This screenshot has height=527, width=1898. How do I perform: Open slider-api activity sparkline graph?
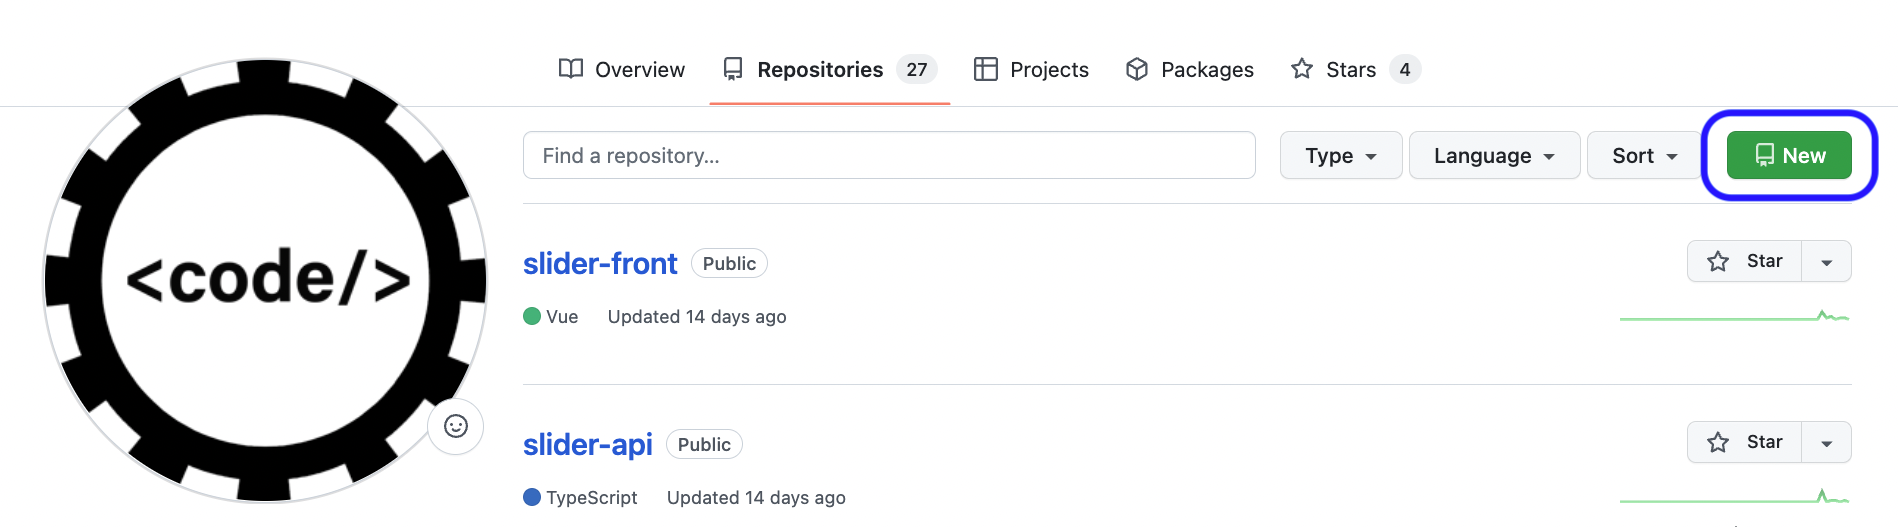(1735, 497)
